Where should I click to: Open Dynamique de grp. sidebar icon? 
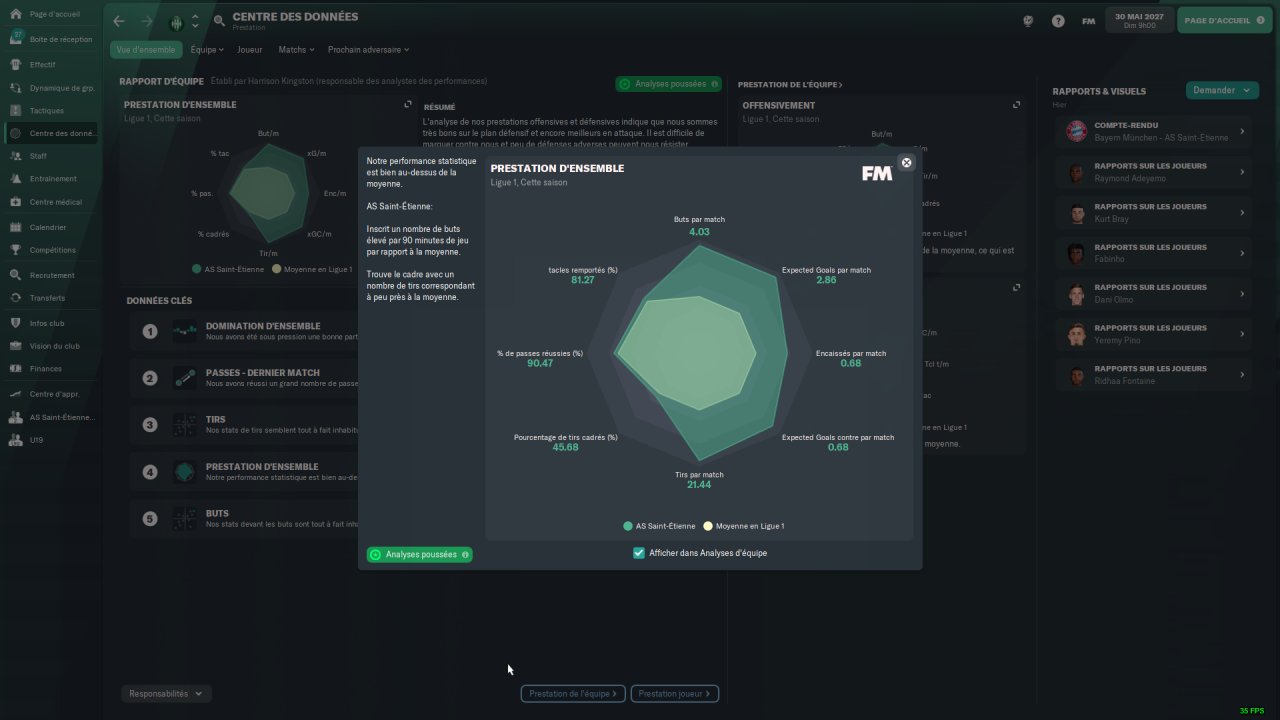coord(16,87)
